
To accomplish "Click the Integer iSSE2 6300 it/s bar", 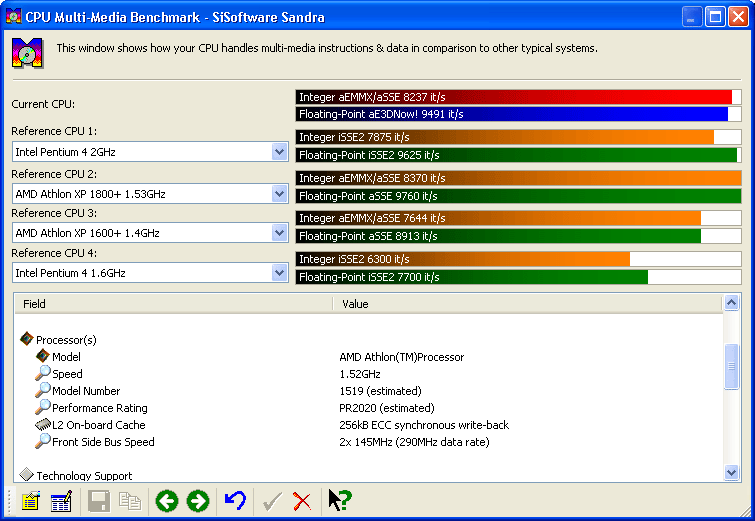I will point(518,259).
